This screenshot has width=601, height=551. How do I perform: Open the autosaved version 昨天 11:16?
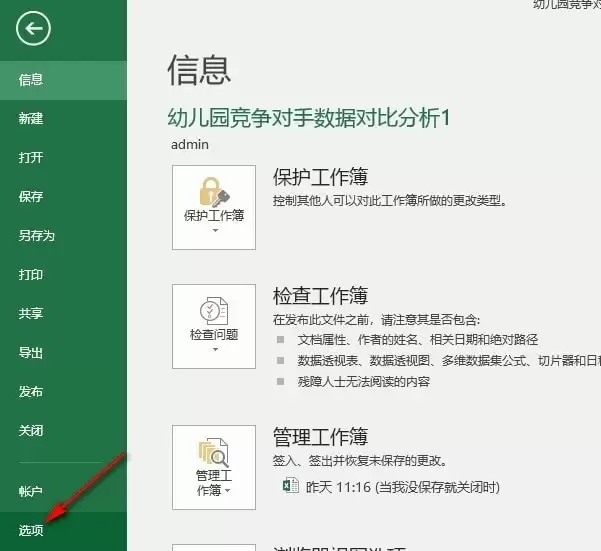coord(402,487)
